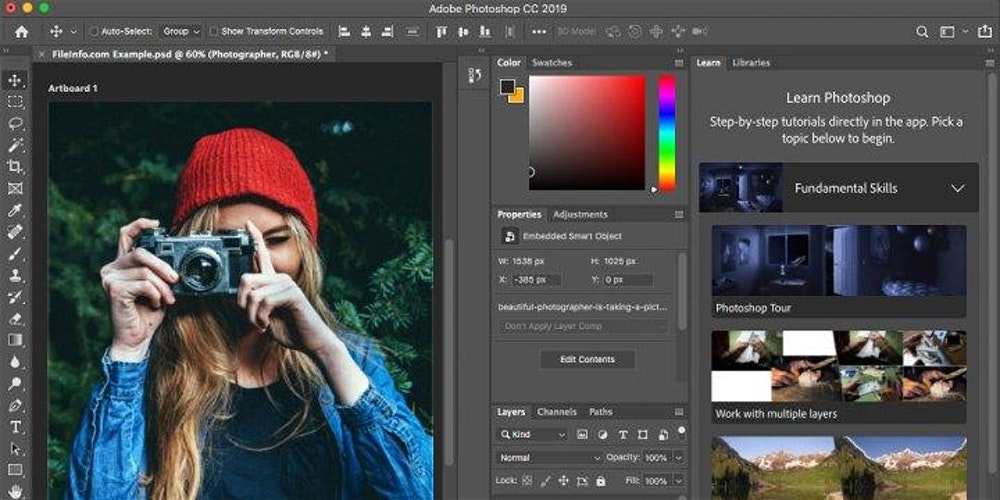Open the Channels tab
The image size is (1000, 500).
557,412
